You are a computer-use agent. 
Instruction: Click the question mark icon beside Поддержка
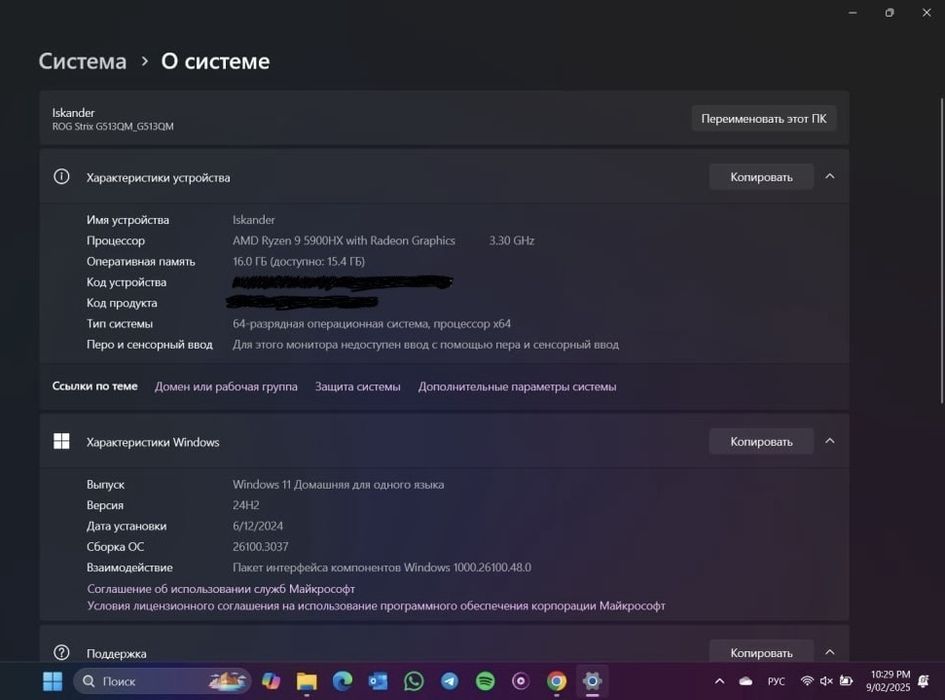coord(61,652)
